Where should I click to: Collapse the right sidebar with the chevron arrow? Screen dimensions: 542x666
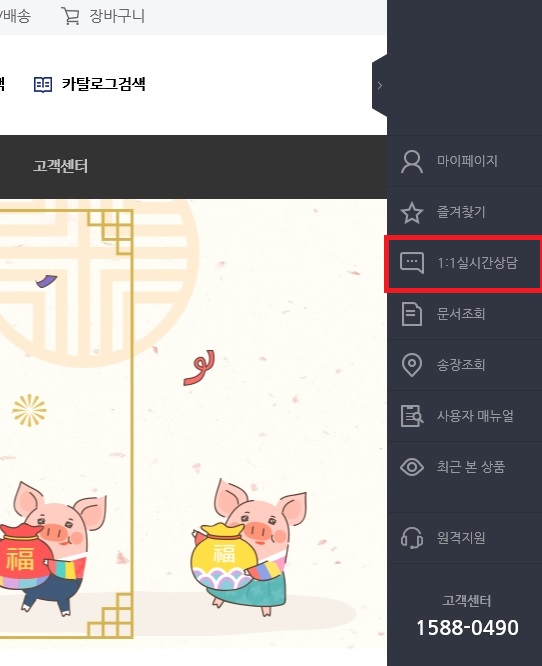(x=380, y=85)
